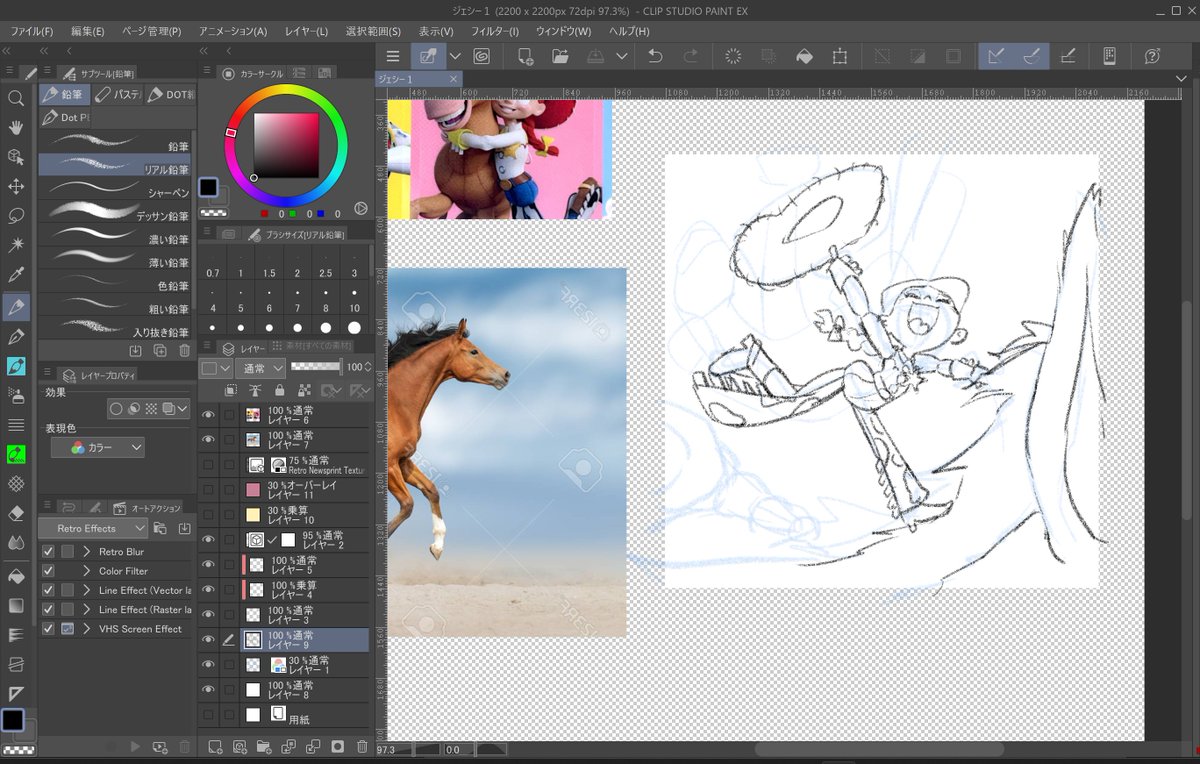Open the 編集(E) menu
The width and height of the screenshot is (1200, 764).
pyautogui.click(x=87, y=32)
